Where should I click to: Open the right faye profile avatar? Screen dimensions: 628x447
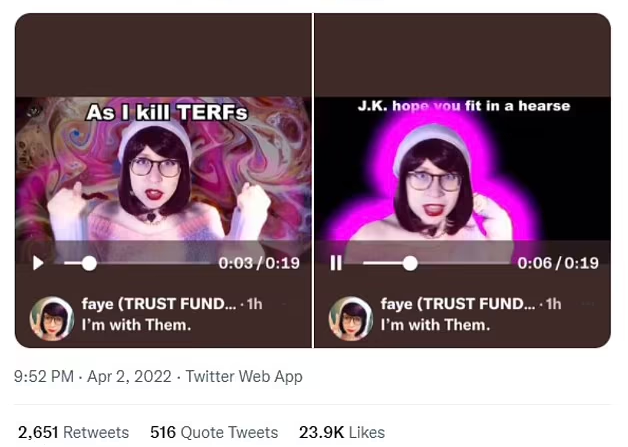click(x=351, y=318)
